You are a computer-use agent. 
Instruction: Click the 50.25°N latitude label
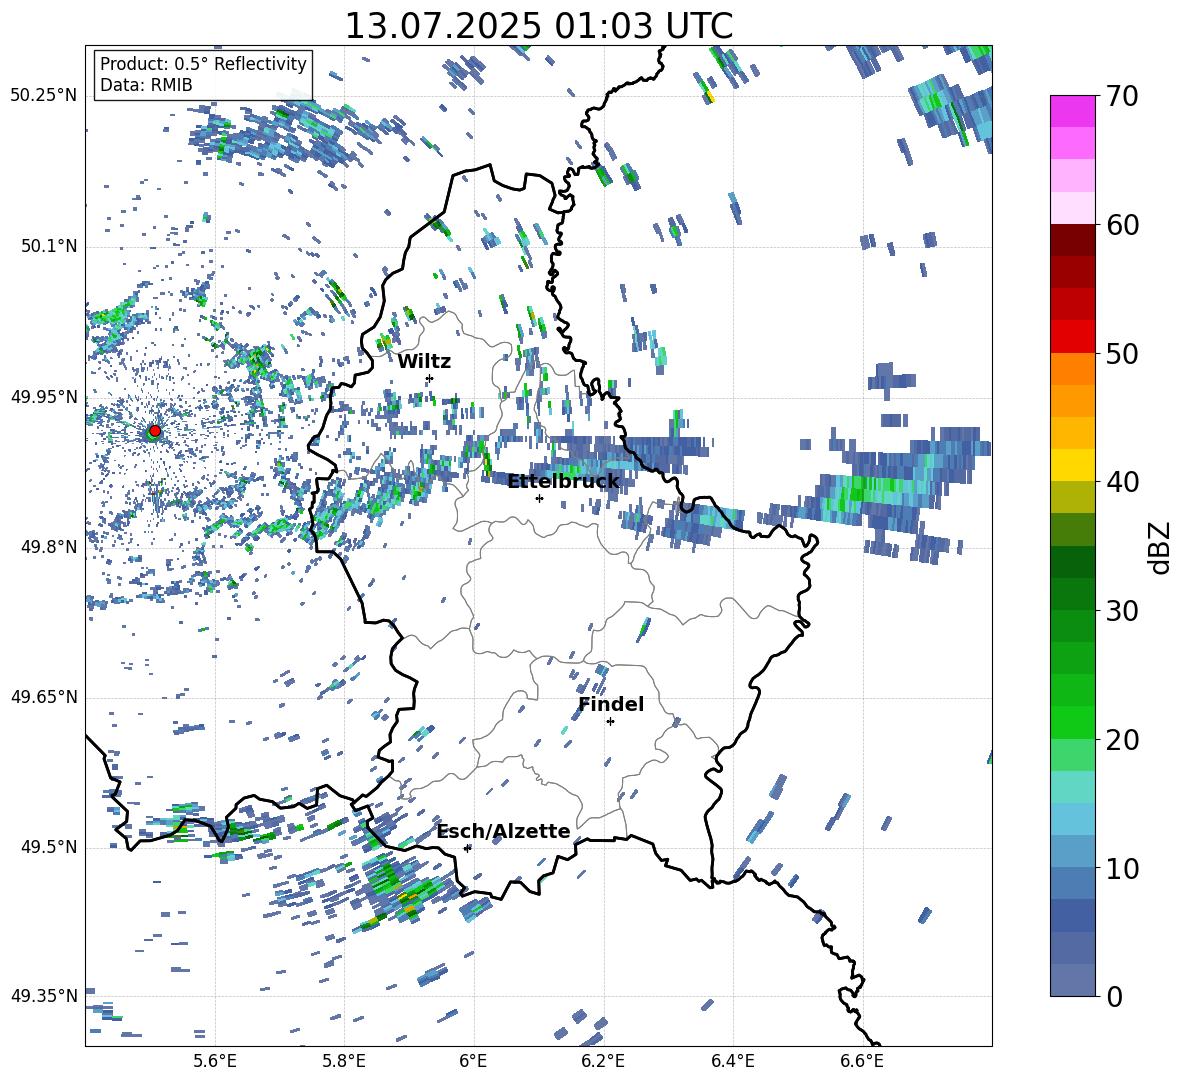pos(44,95)
